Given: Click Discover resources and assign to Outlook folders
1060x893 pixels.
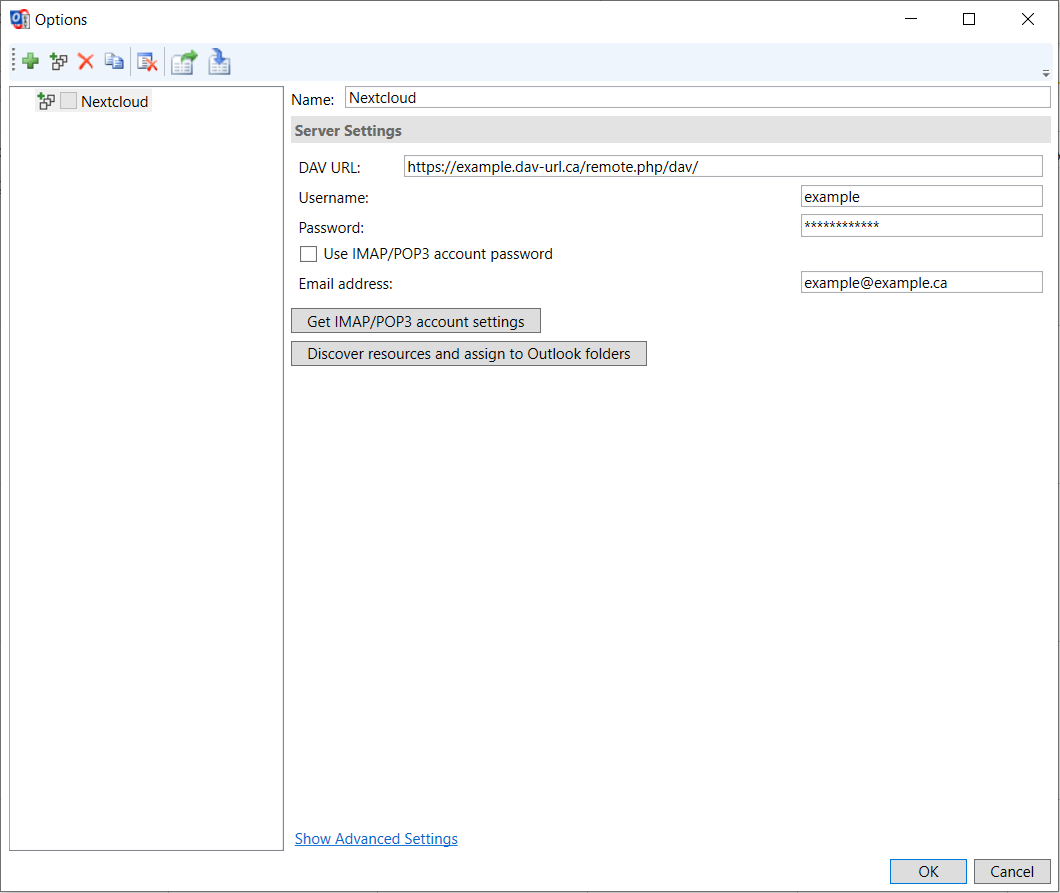Looking at the screenshot, I should (468, 354).
